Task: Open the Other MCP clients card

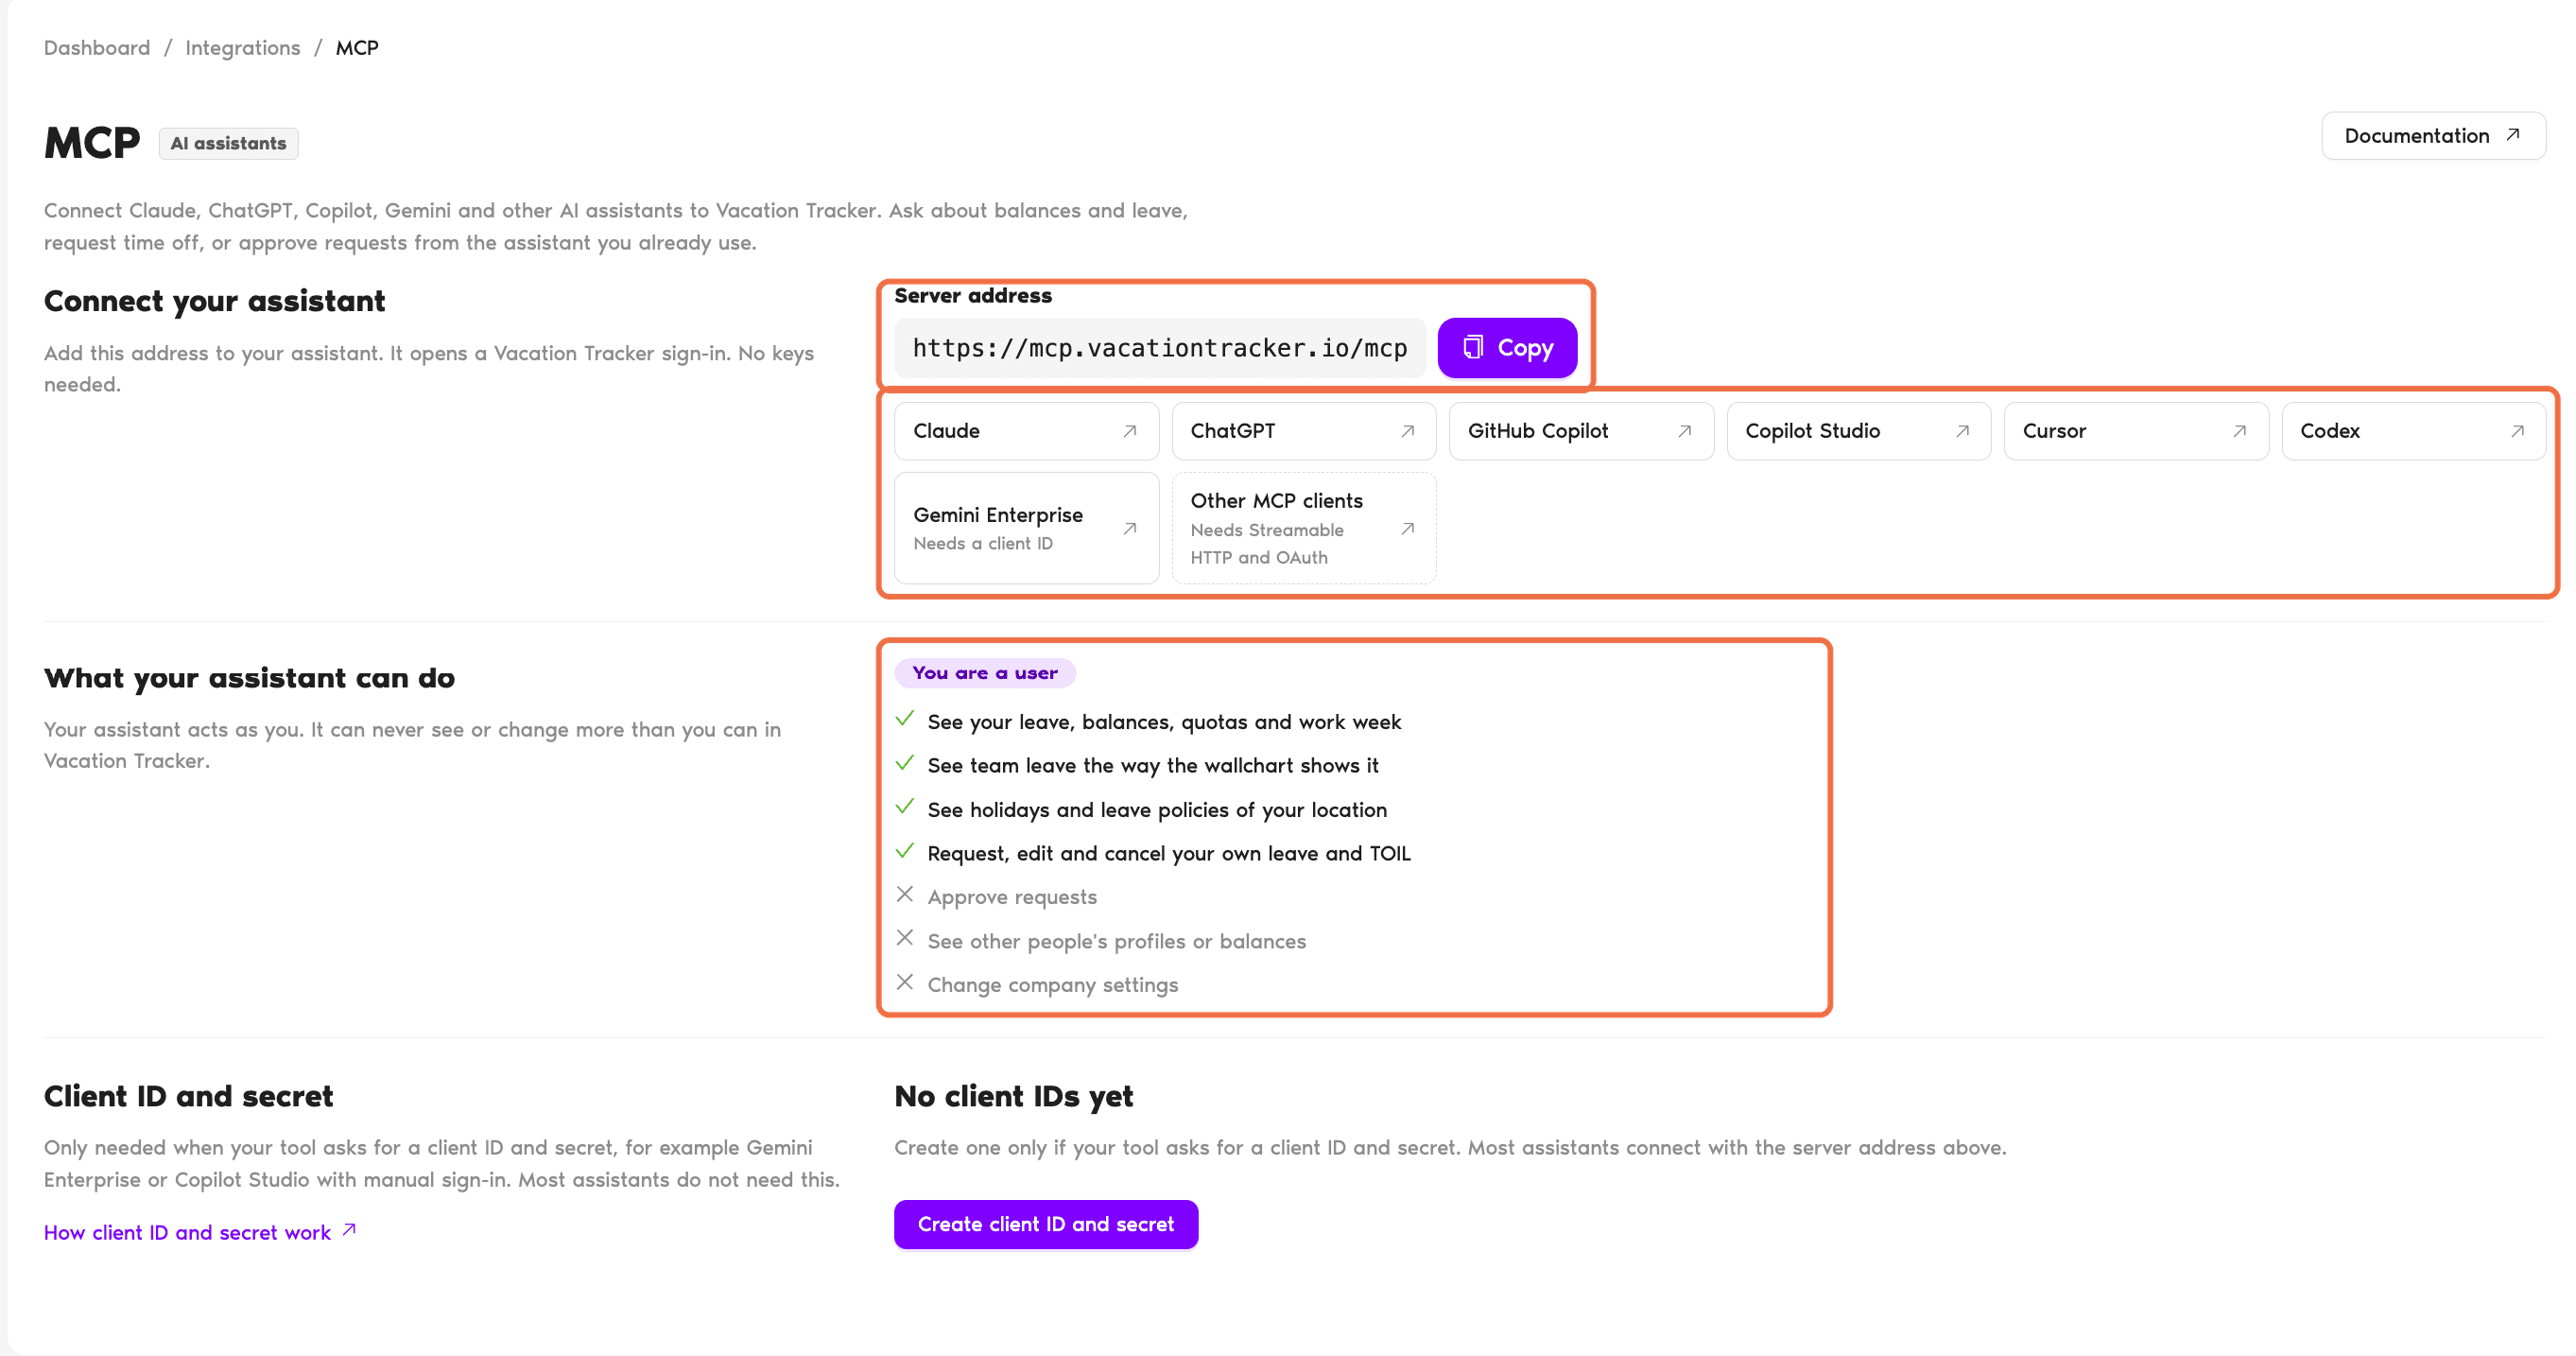Action: click(x=1303, y=528)
